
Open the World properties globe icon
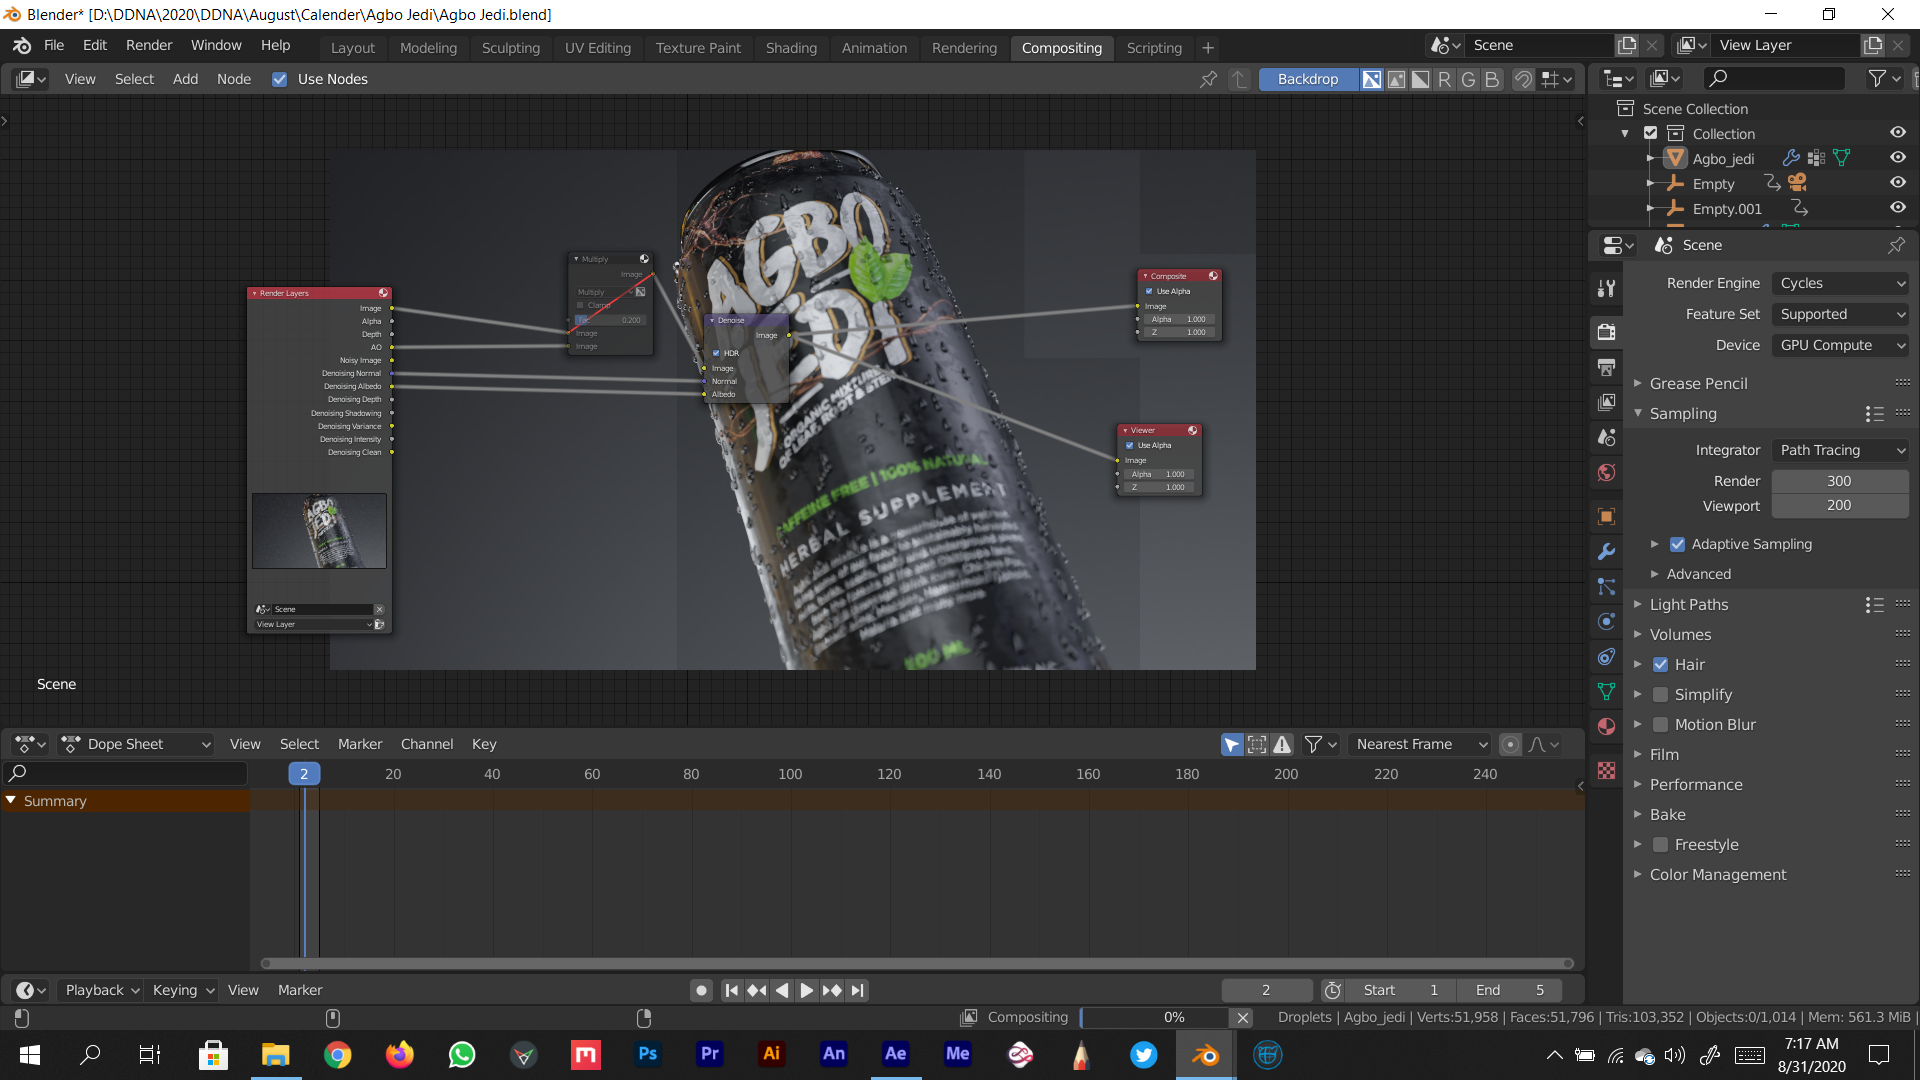1606,472
